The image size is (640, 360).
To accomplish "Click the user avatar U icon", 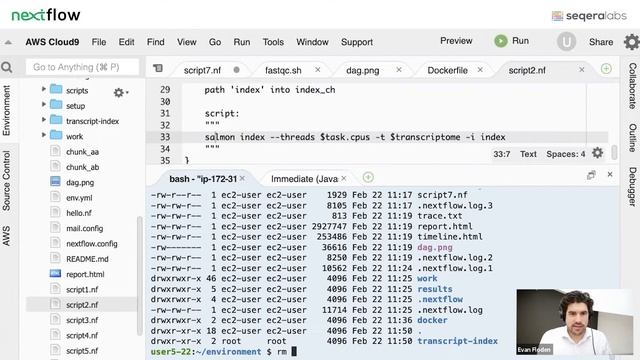I will coord(566,42).
